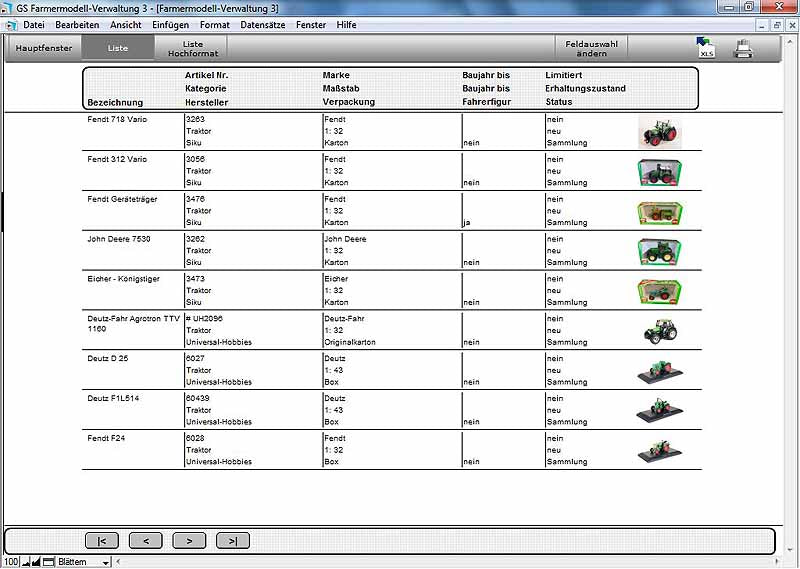Open the Einfügen menu
This screenshot has height=569, width=800.
click(x=171, y=24)
